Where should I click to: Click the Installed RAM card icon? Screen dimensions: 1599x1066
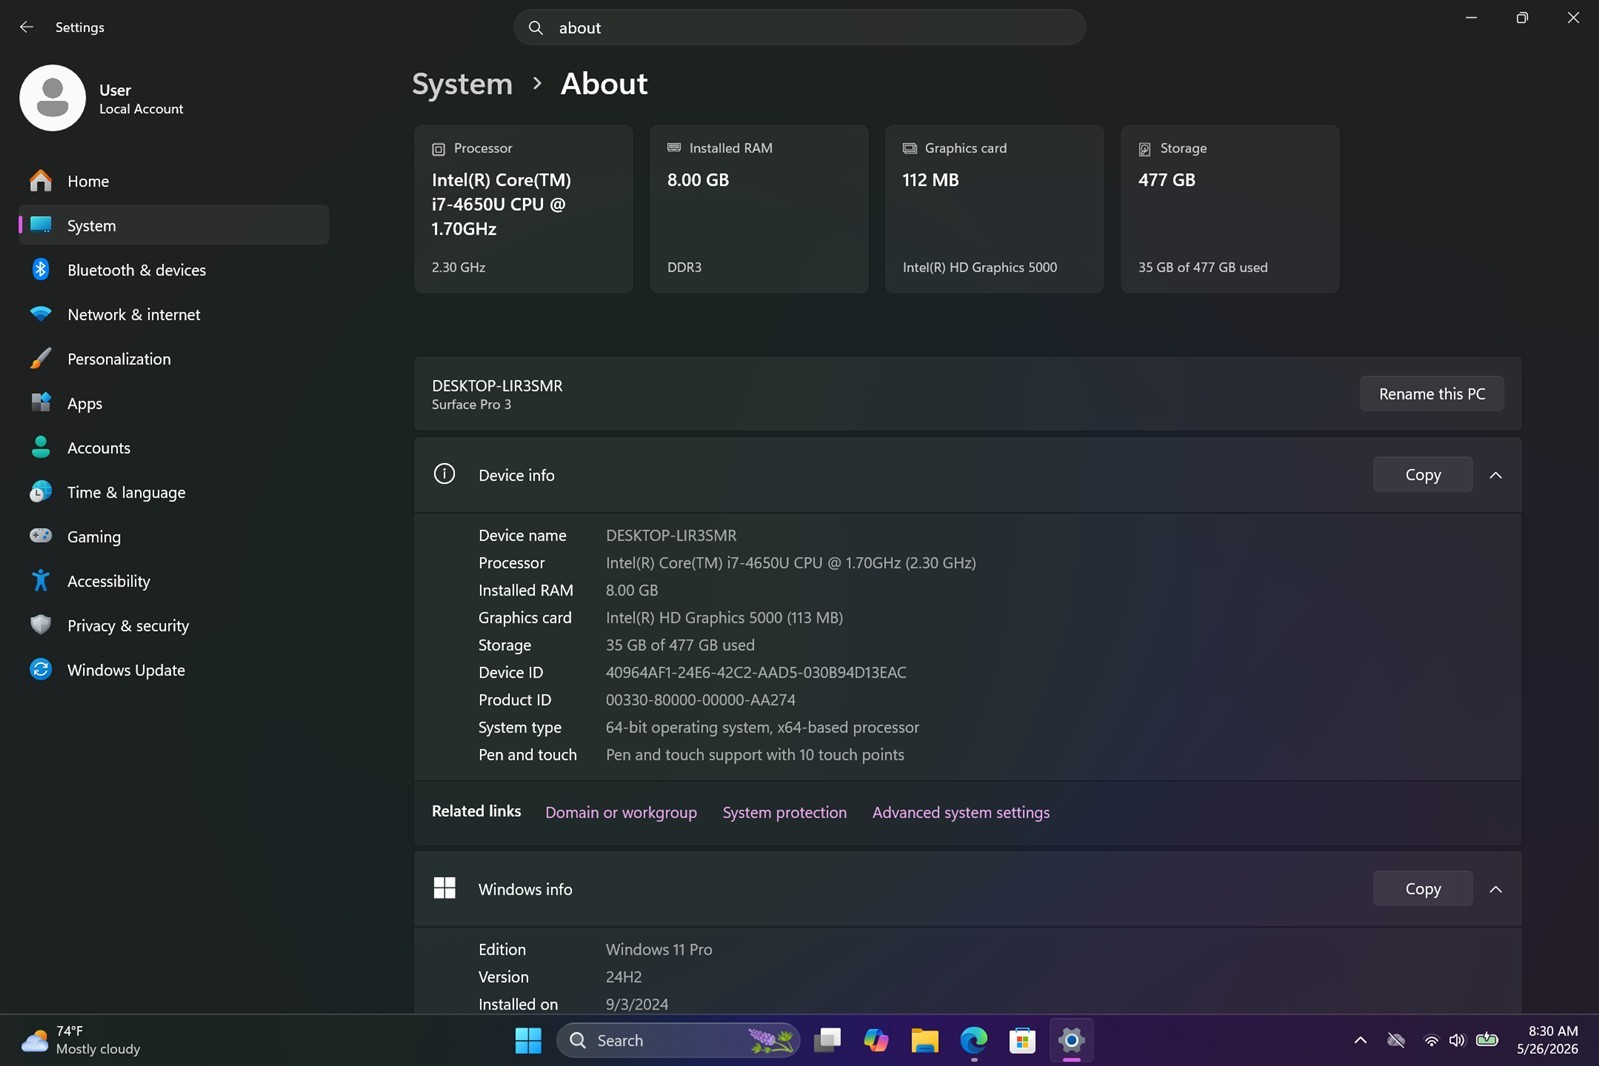tap(674, 148)
